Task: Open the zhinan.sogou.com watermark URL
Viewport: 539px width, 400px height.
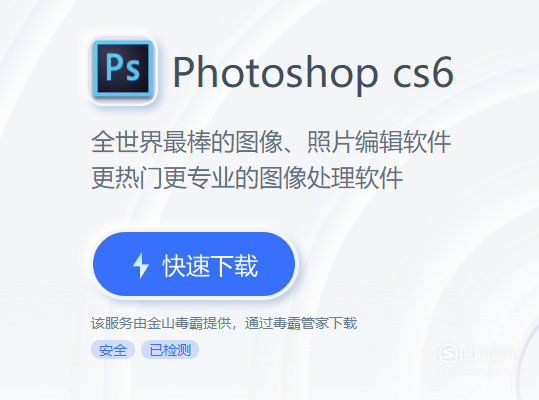Action: [477, 370]
